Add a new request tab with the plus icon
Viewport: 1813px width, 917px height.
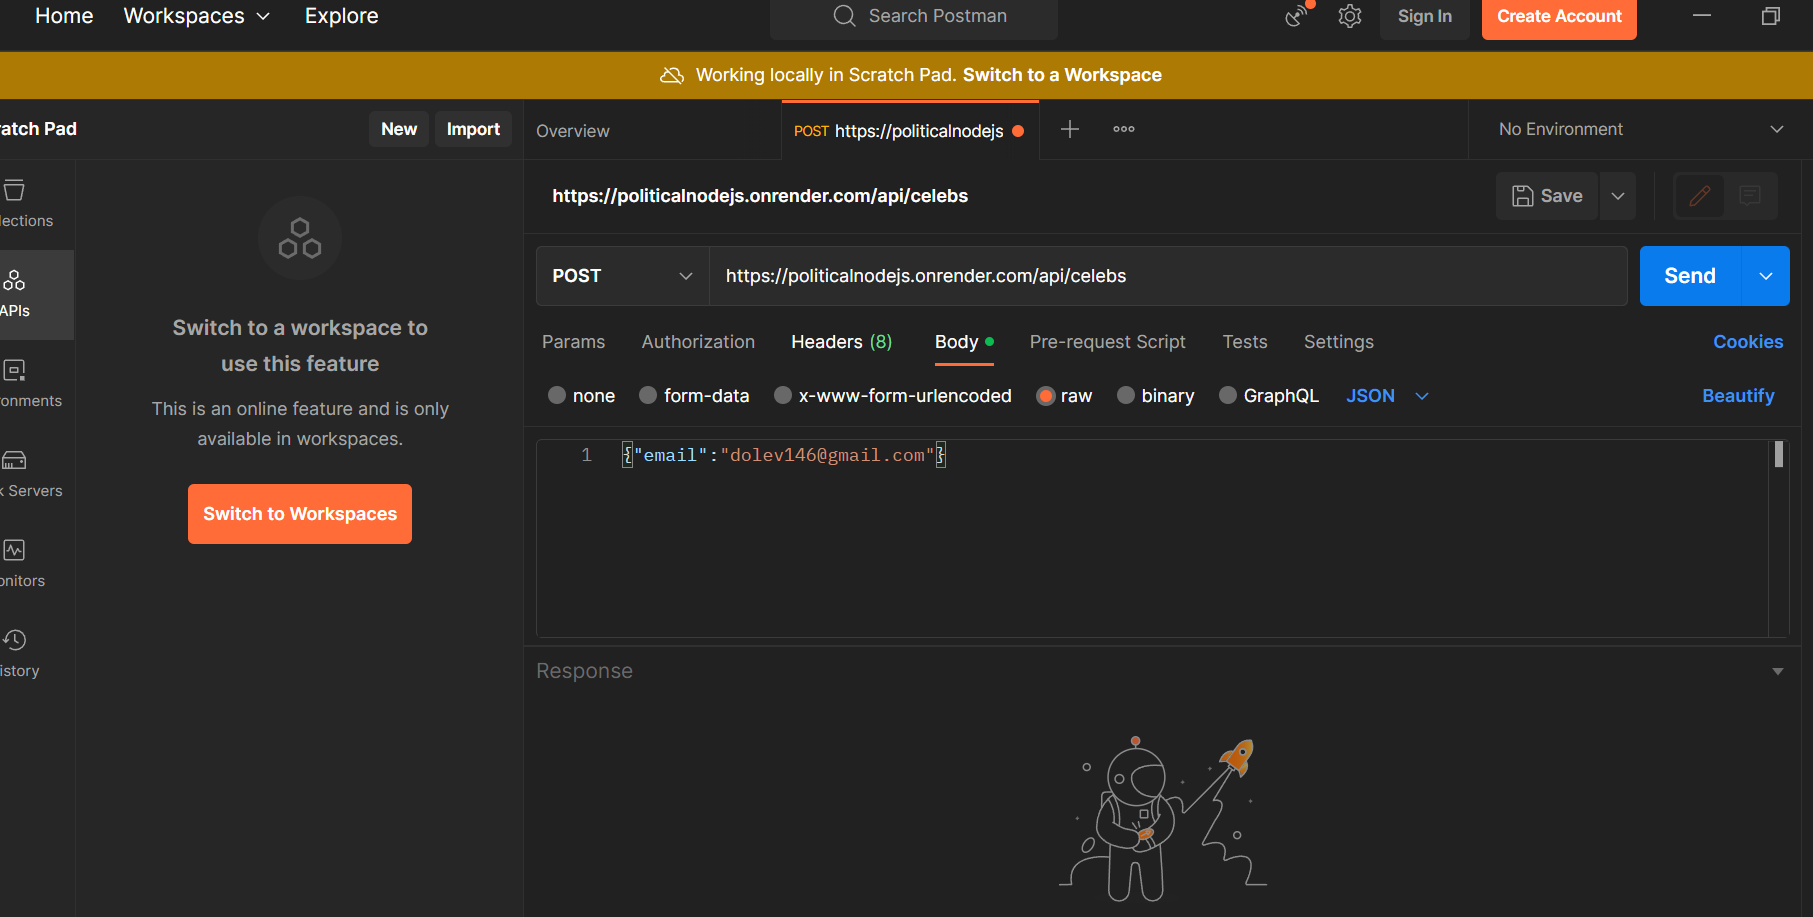(x=1069, y=129)
